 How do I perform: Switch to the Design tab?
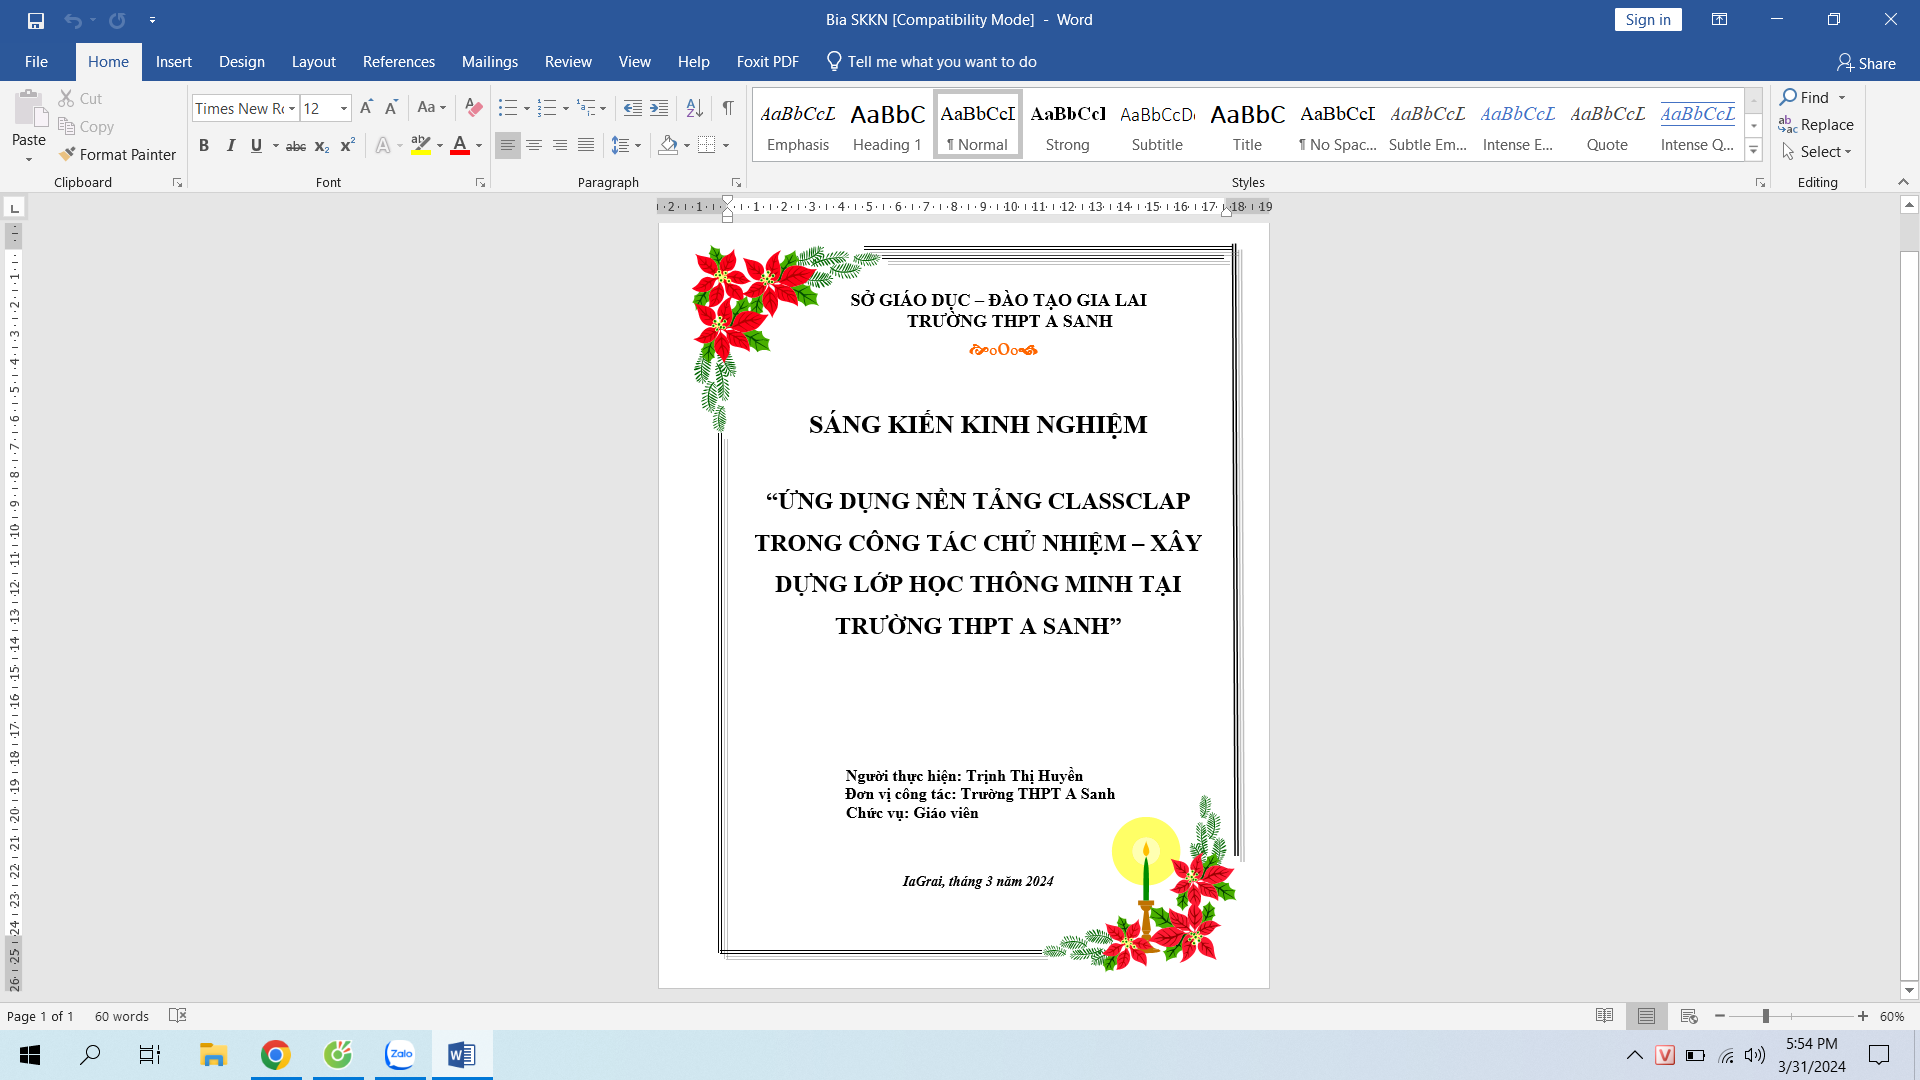pos(242,62)
